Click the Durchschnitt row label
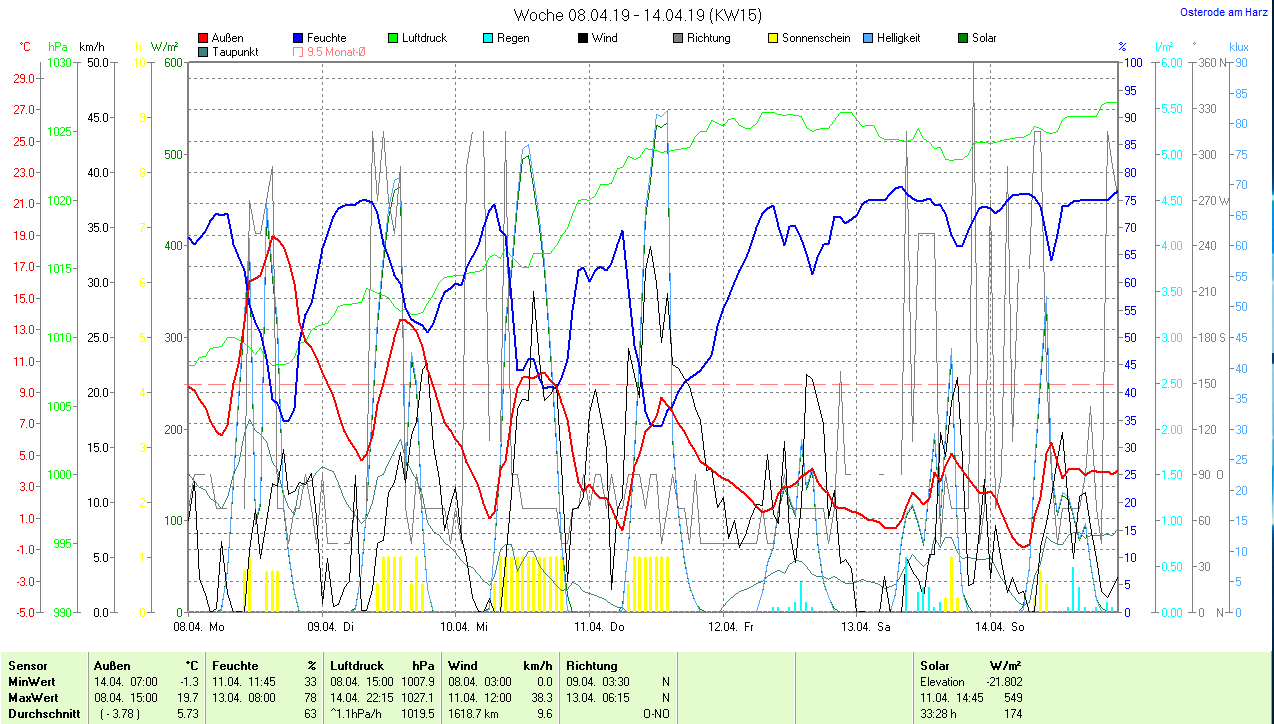The width and height of the screenshot is (1274, 724). pyautogui.click(x=42, y=714)
